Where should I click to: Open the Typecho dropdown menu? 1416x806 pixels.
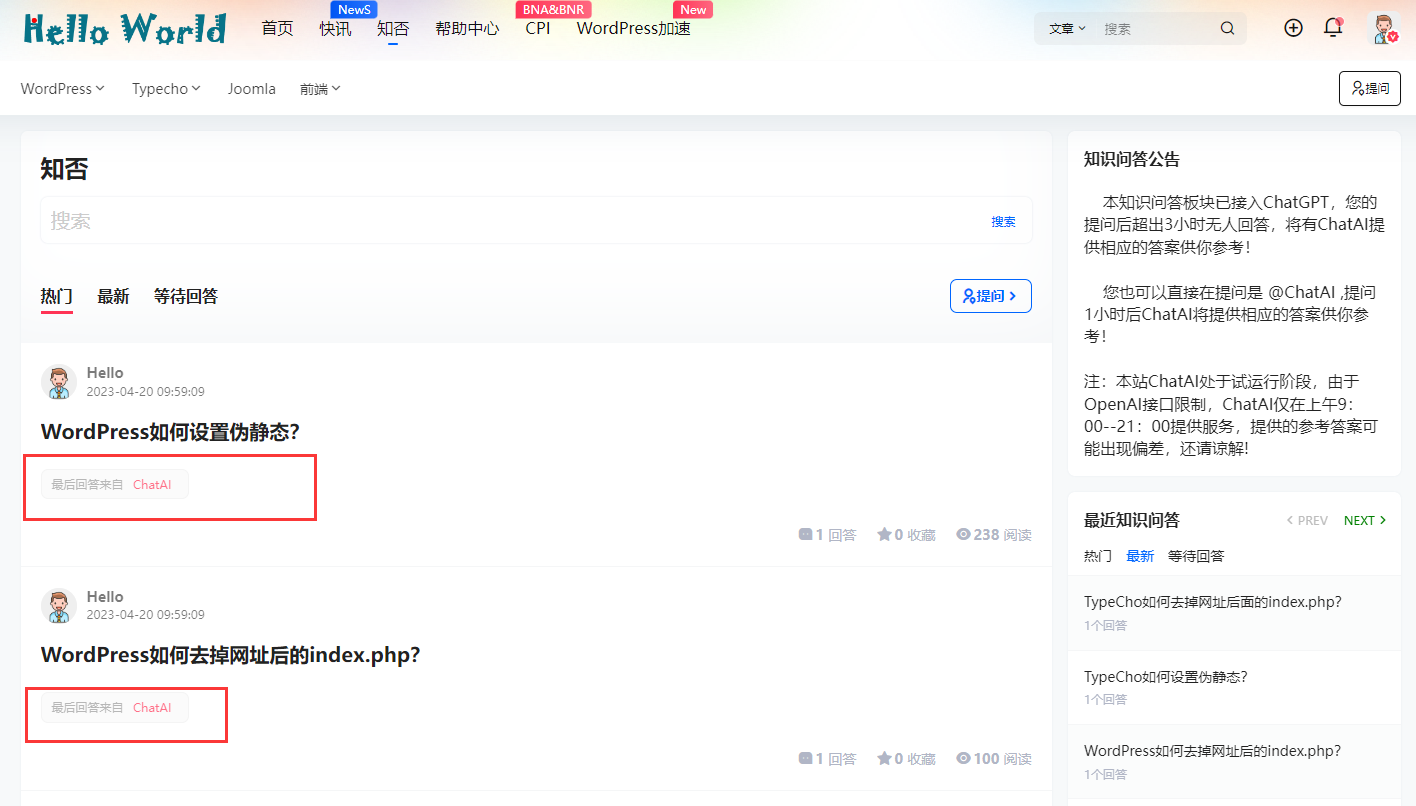click(x=165, y=88)
